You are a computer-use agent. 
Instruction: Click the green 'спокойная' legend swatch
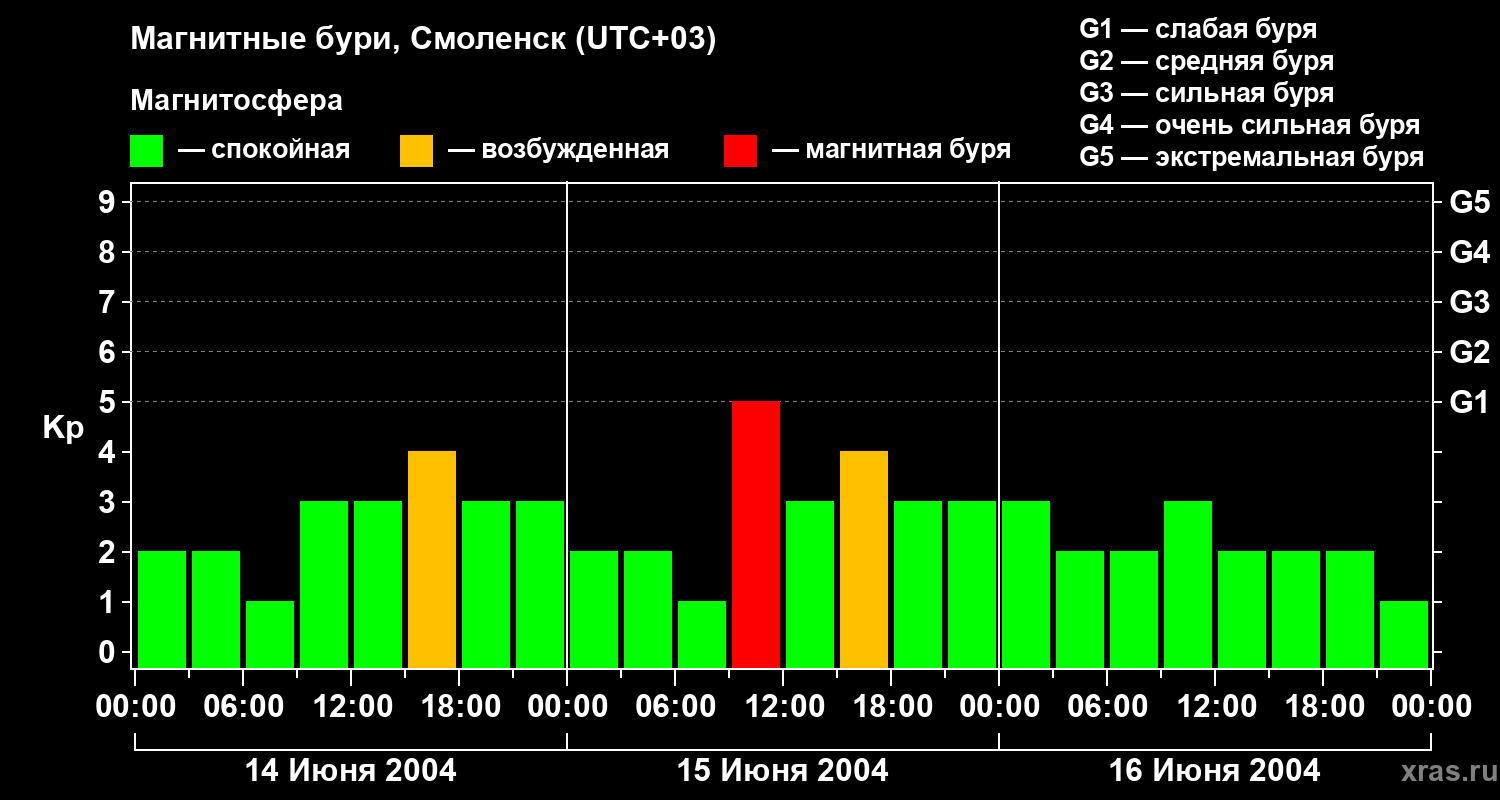tap(146, 151)
